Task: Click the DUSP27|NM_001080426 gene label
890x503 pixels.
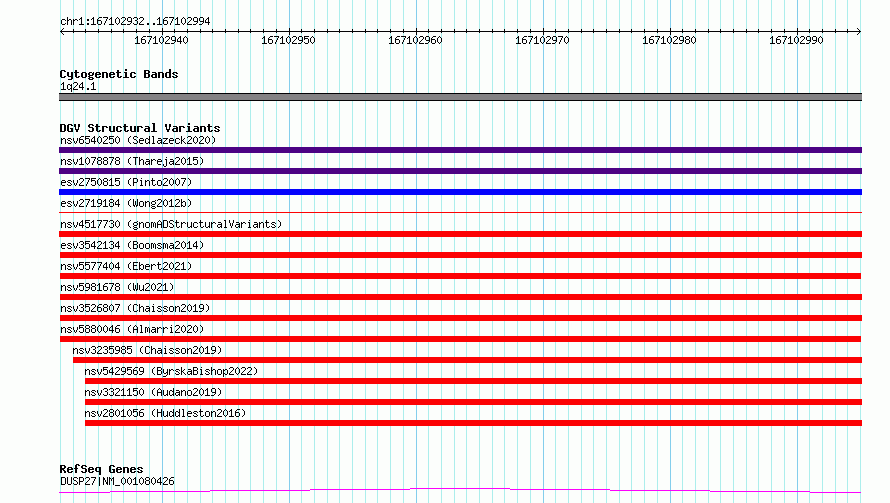Action: [x=117, y=481]
